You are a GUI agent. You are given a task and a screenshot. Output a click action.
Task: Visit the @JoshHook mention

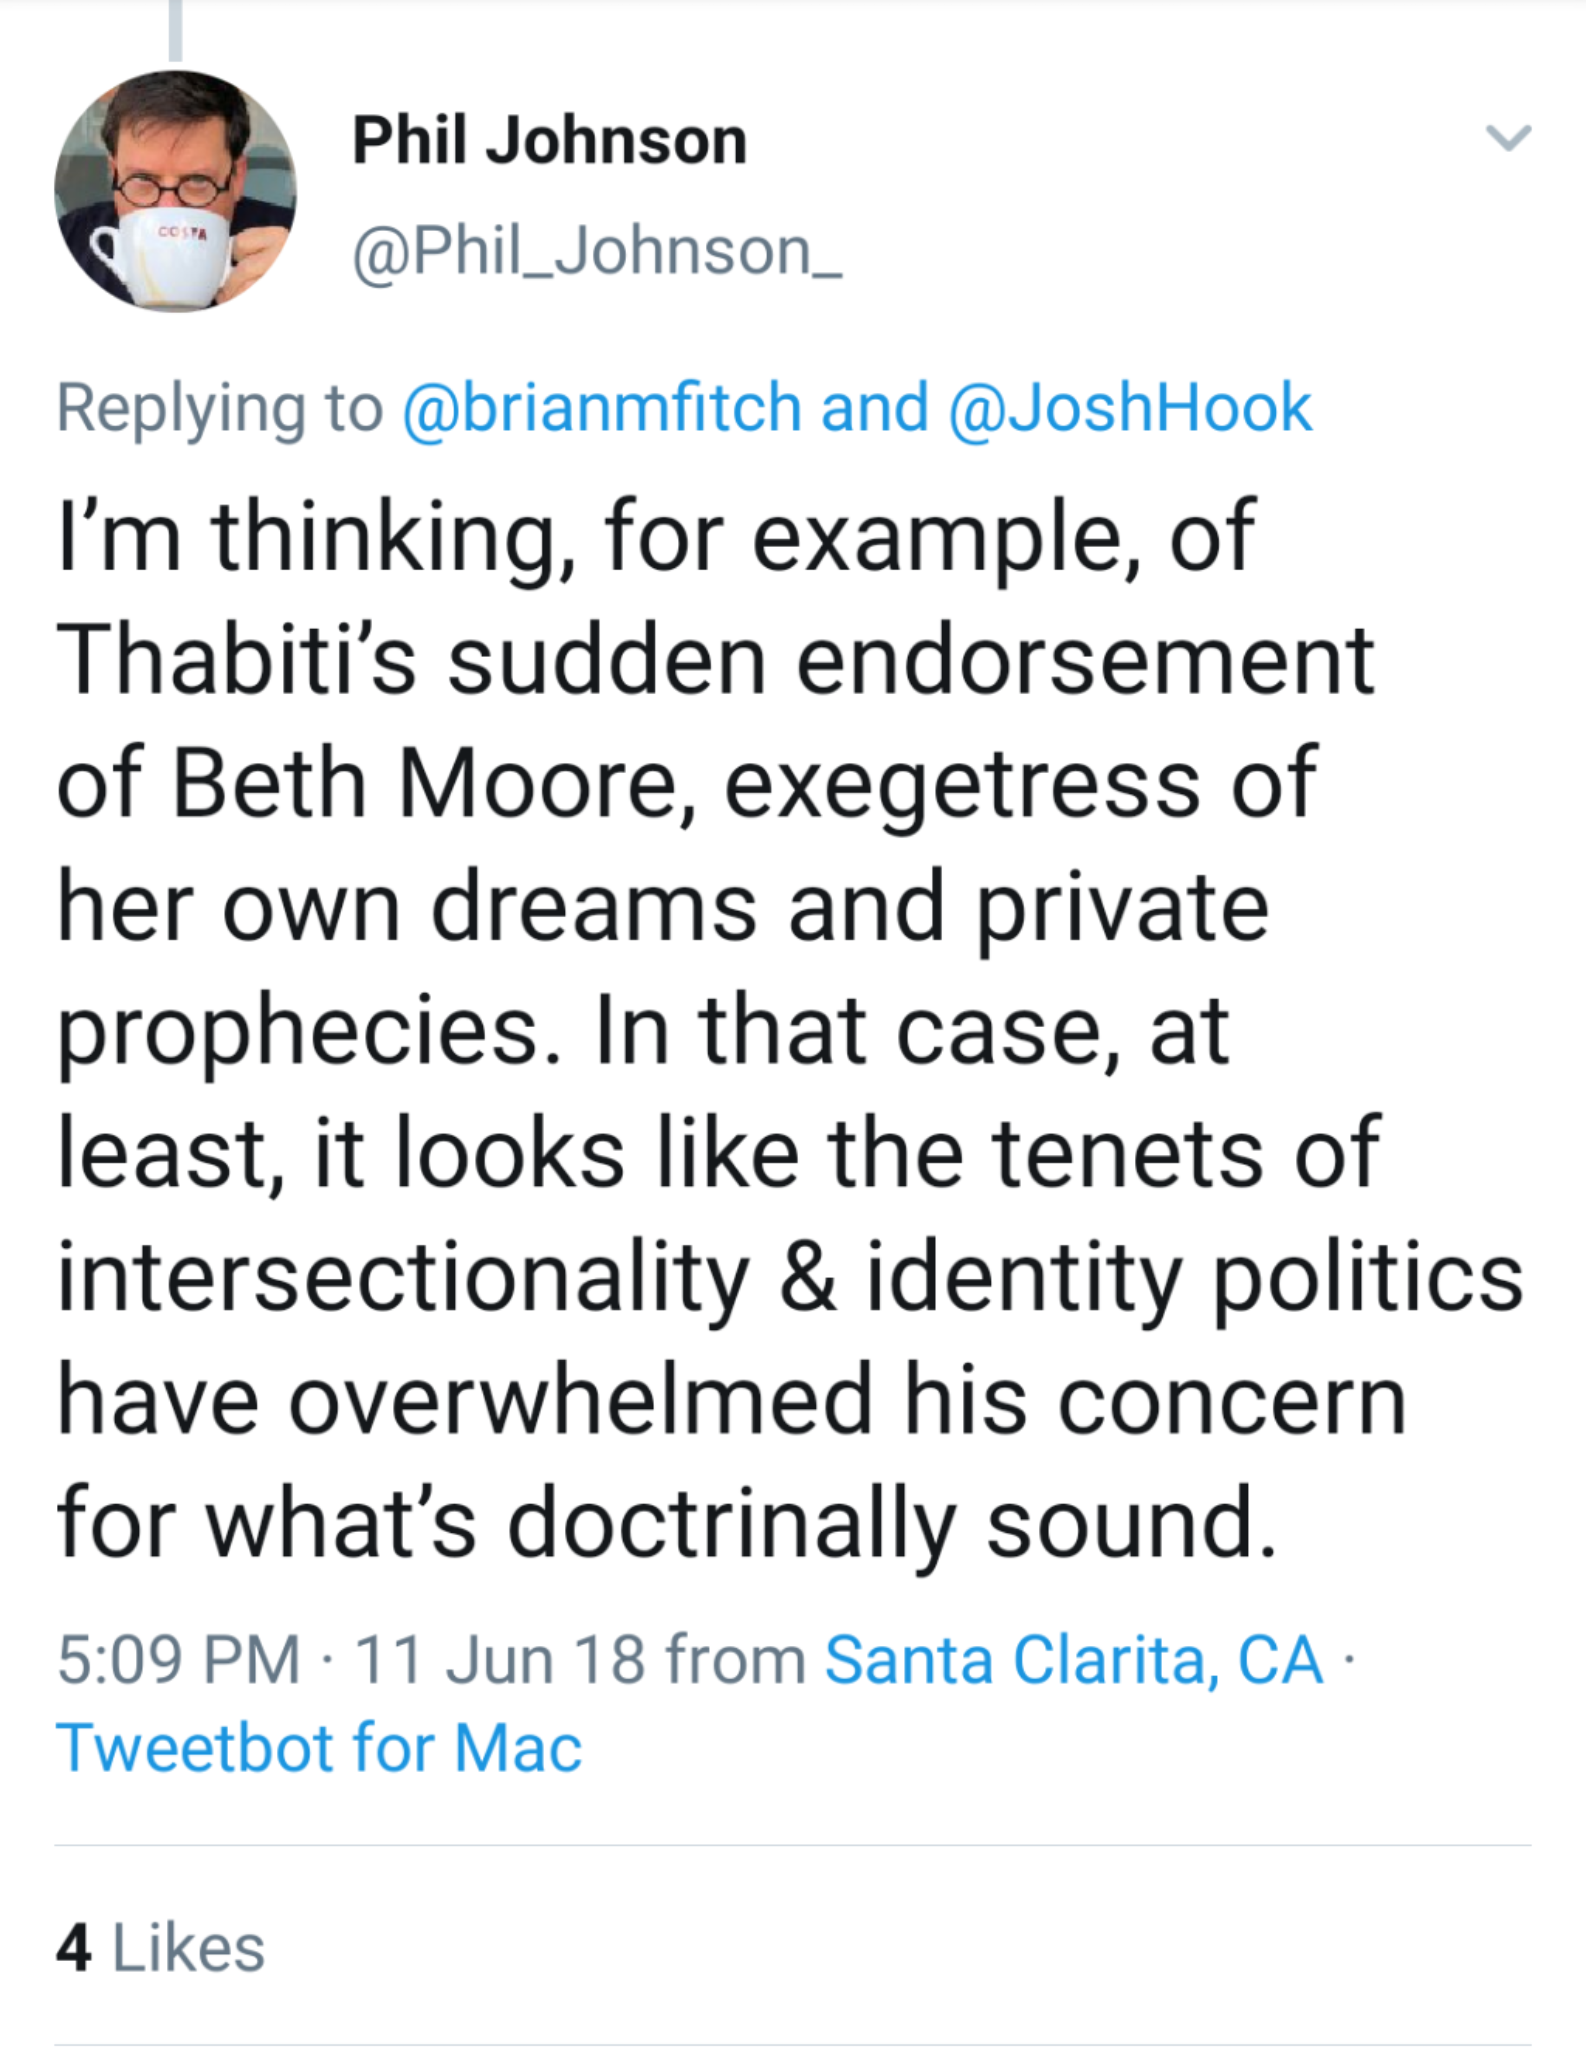click(x=1129, y=408)
